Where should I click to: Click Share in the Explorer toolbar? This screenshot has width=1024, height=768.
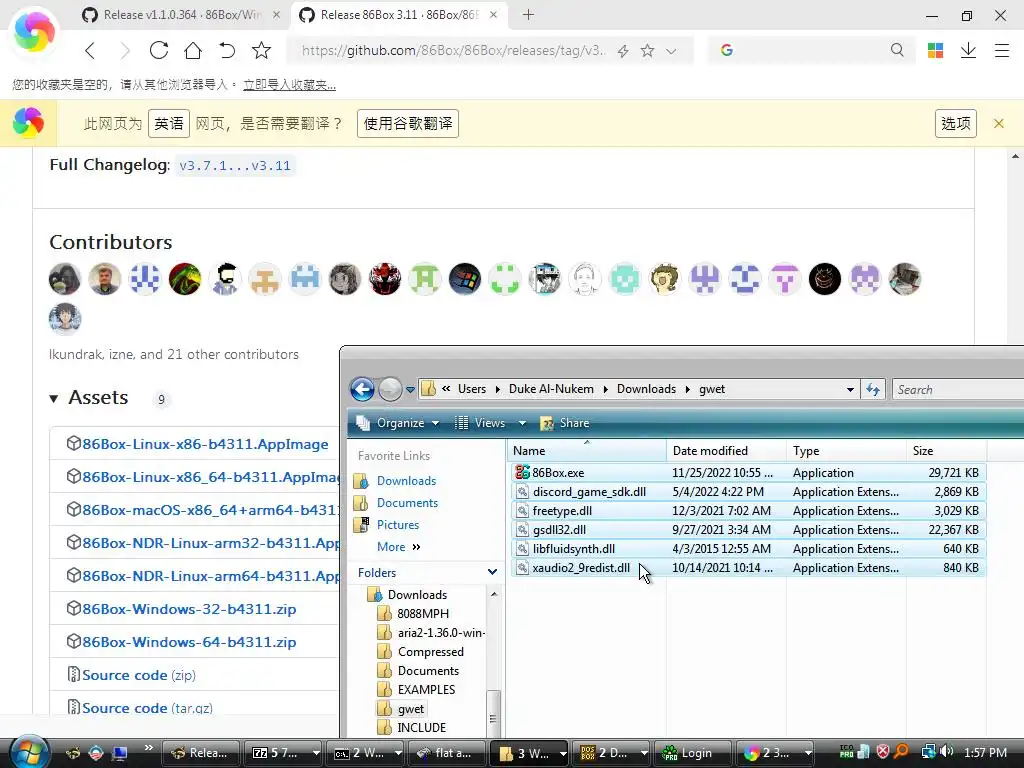point(565,423)
